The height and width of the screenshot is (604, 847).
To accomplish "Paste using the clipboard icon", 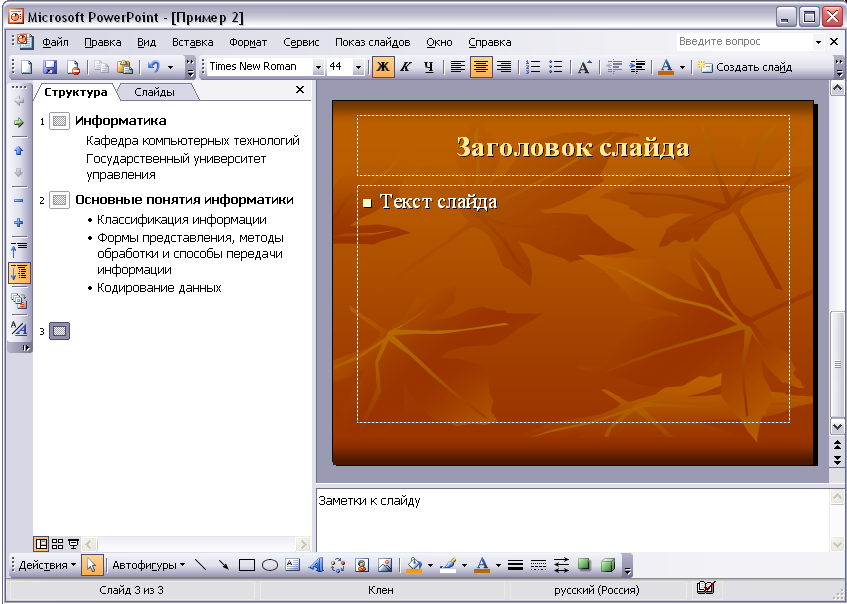I will click(125, 67).
